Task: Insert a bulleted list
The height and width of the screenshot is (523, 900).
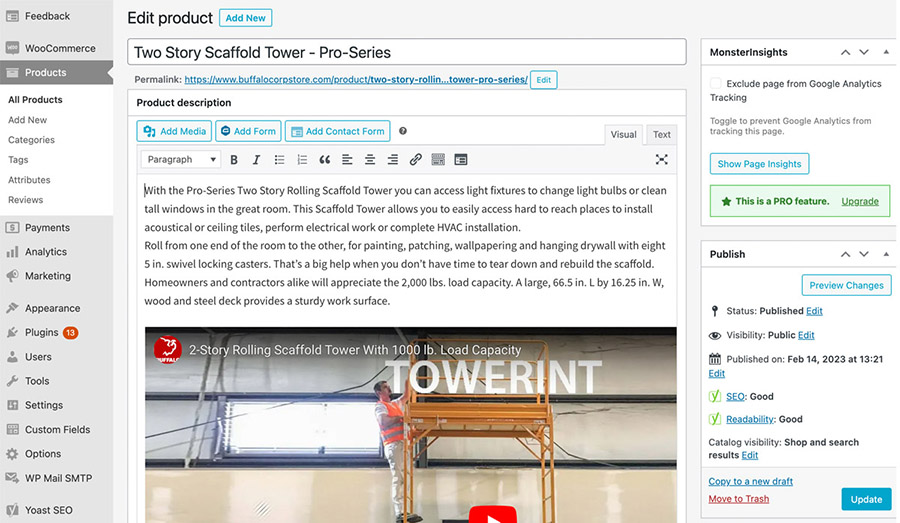Action: coord(279,160)
